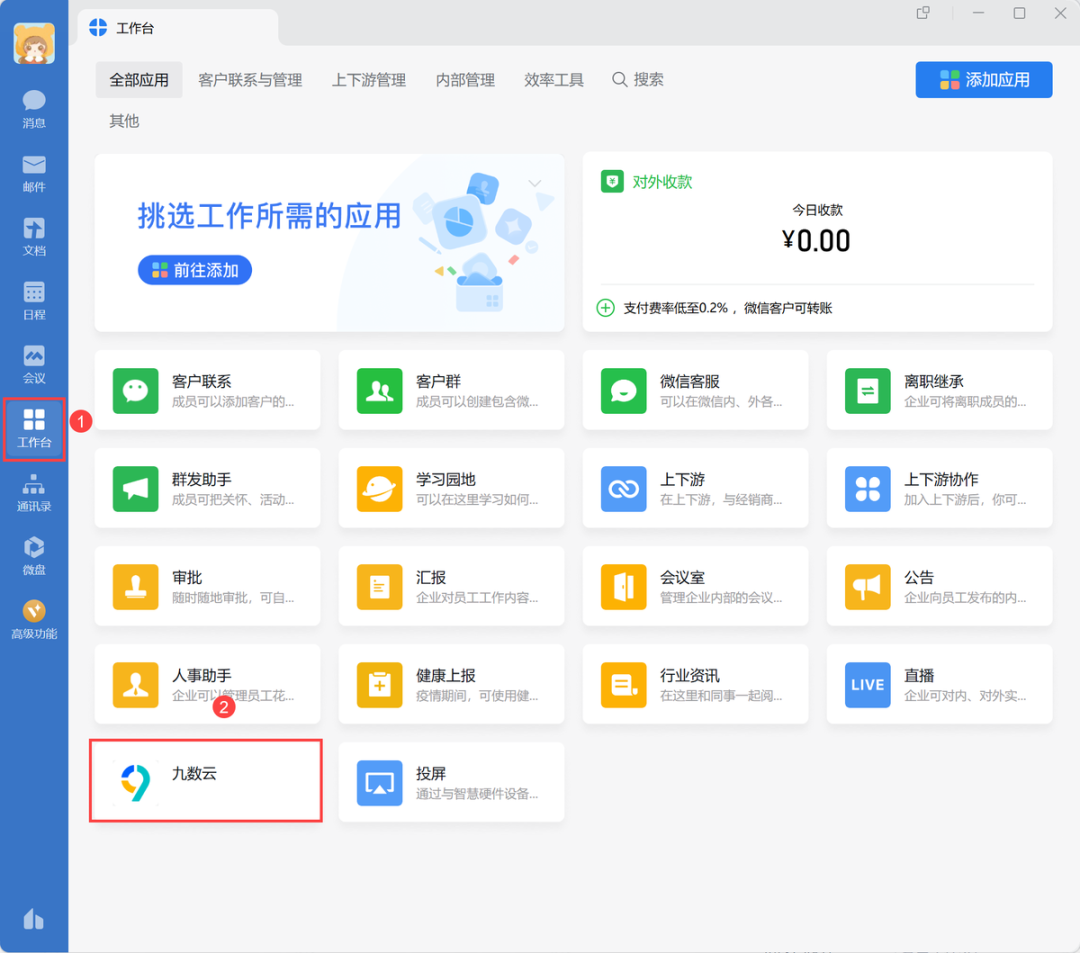Open the 通讯录 contacts sidebar icon

[x=34, y=492]
